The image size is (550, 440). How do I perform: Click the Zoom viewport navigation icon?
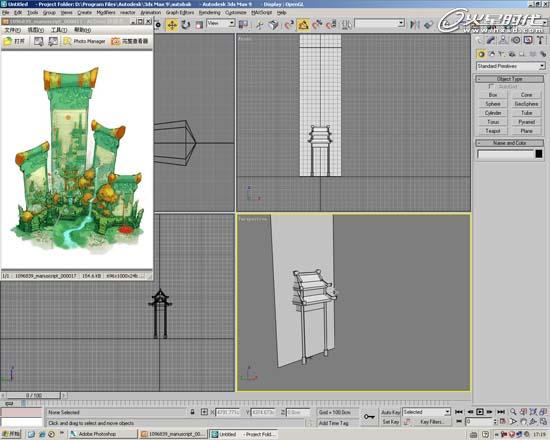coord(513,412)
